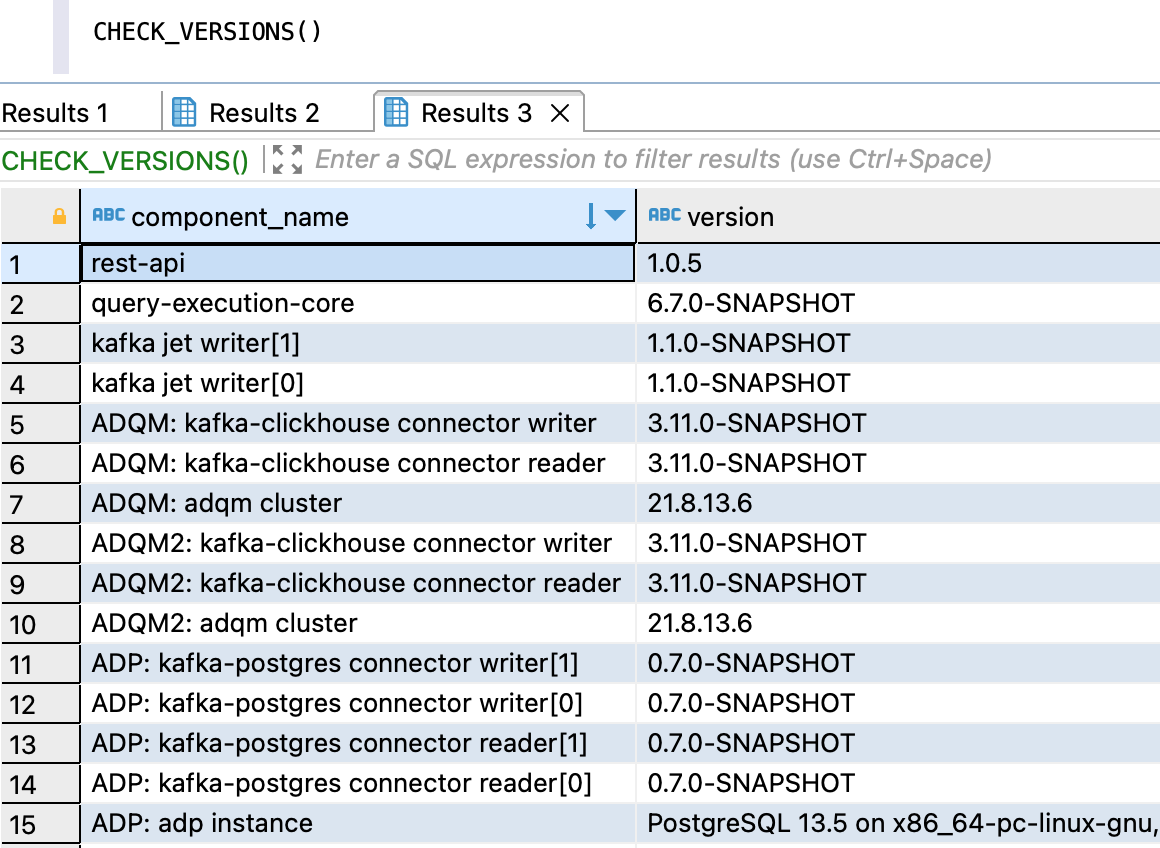
Task: Close the Results 3 tab
Action: tap(560, 114)
